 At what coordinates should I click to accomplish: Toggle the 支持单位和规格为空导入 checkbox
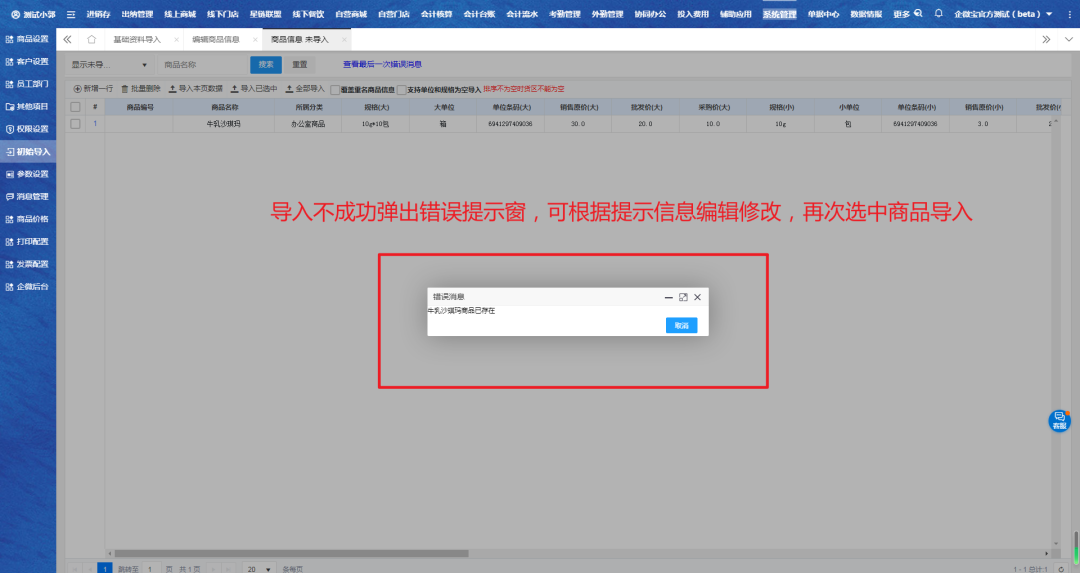point(402,89)
